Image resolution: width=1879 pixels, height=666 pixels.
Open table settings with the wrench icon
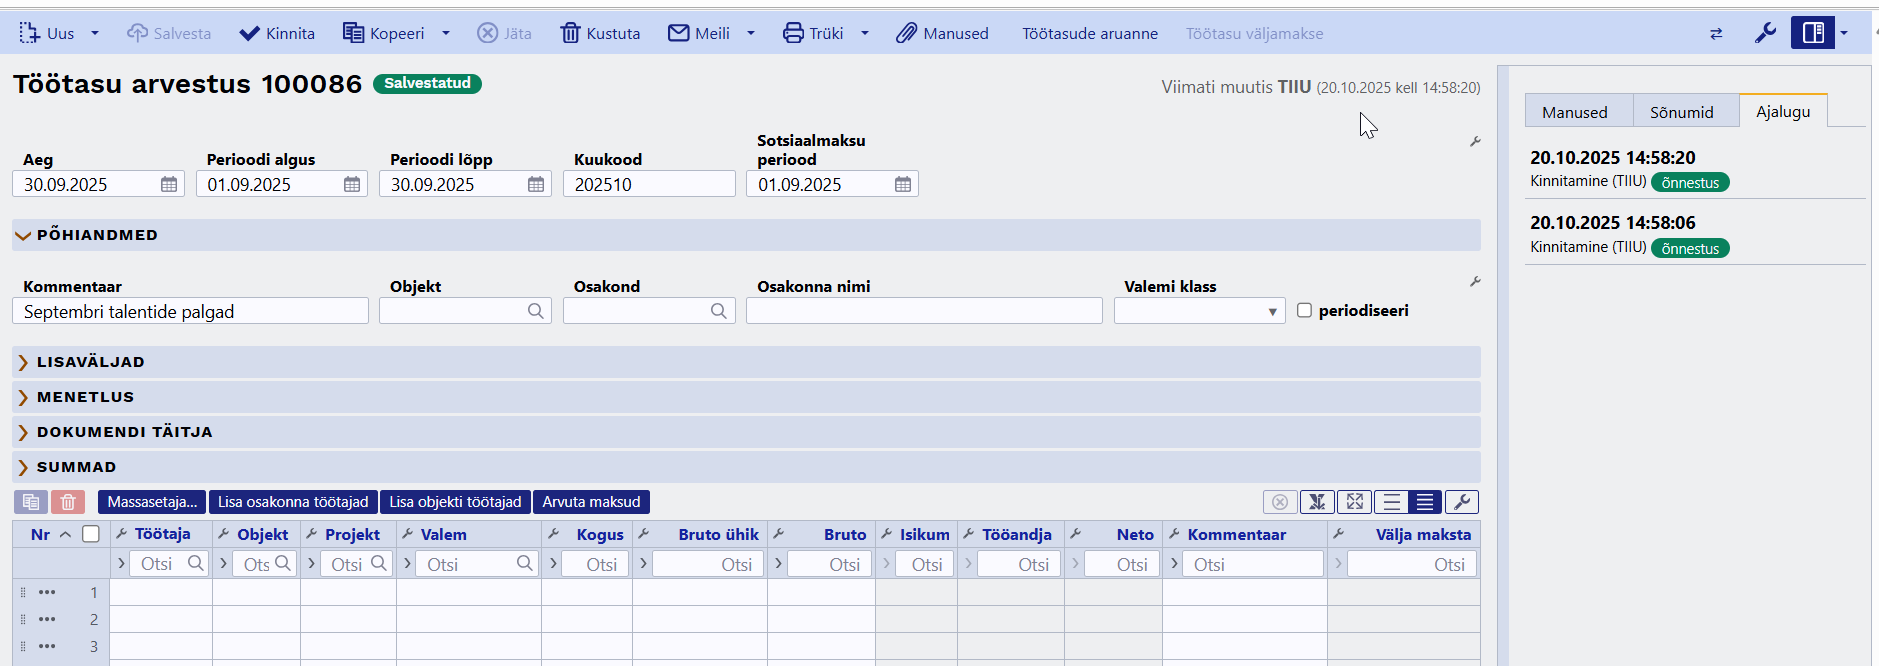coord(1461,502)
